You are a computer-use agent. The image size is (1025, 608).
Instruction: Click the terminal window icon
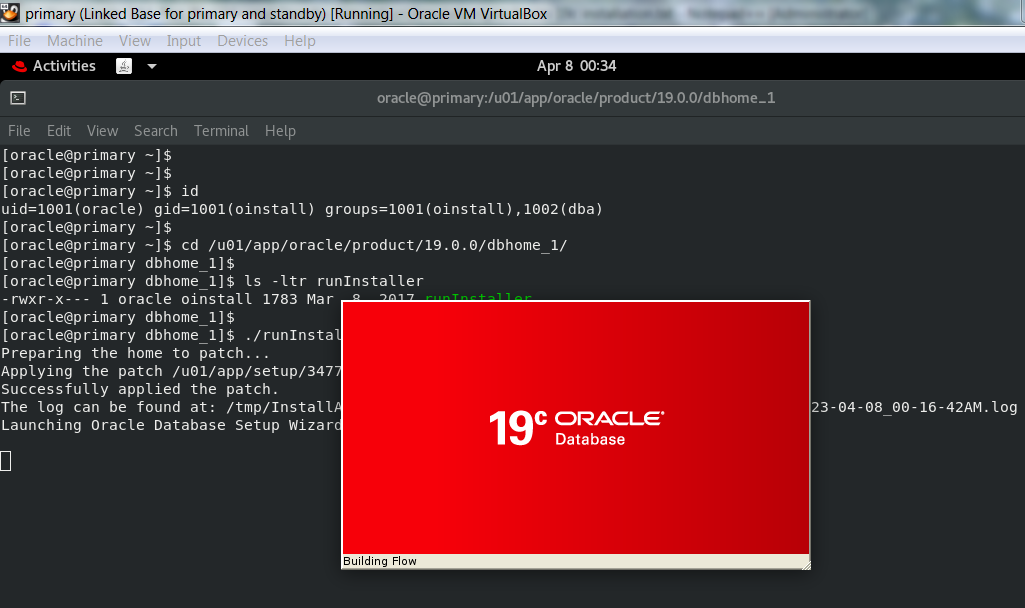tap(18, 98)
